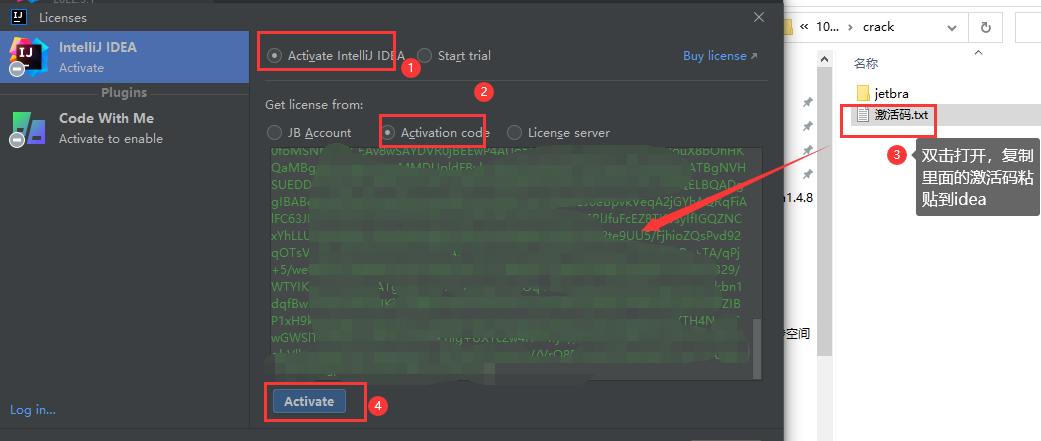Click the Activate button
Screen dimensions: 1041x441
coord(309,401)
